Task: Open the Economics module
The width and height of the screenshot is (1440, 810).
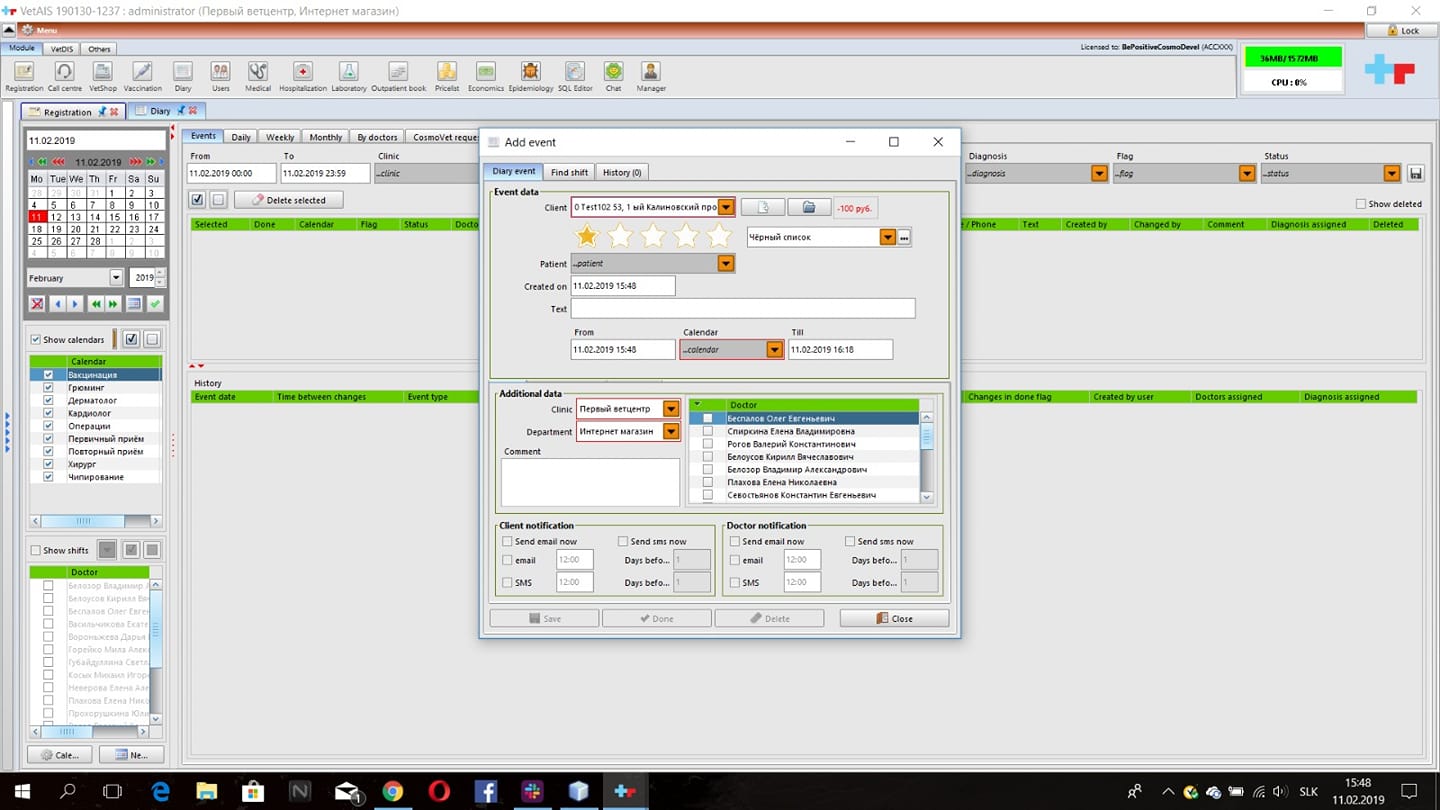Action: (x=486, y=76)
